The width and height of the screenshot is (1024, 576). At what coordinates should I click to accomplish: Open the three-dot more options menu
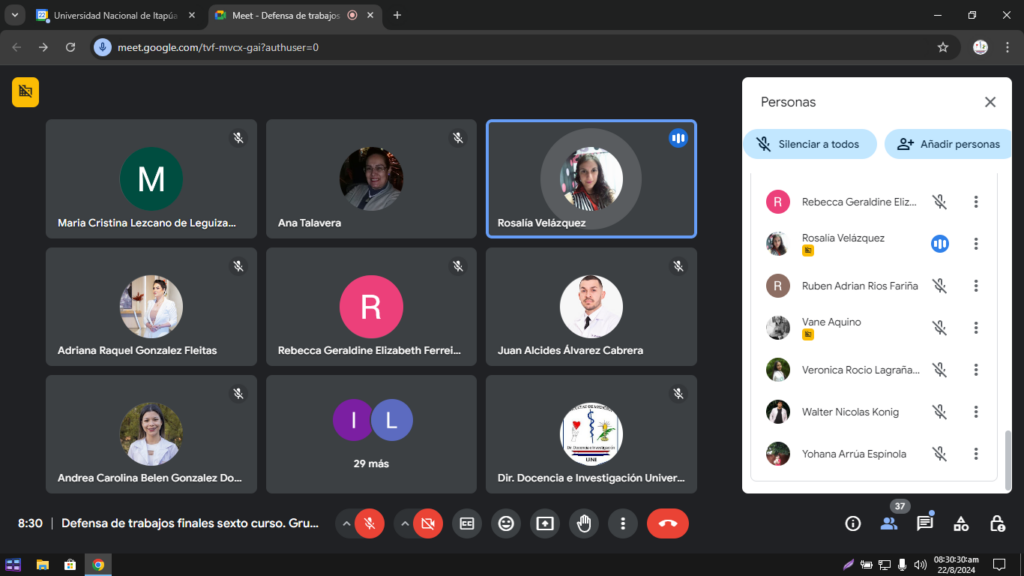[x=623, y=523]
